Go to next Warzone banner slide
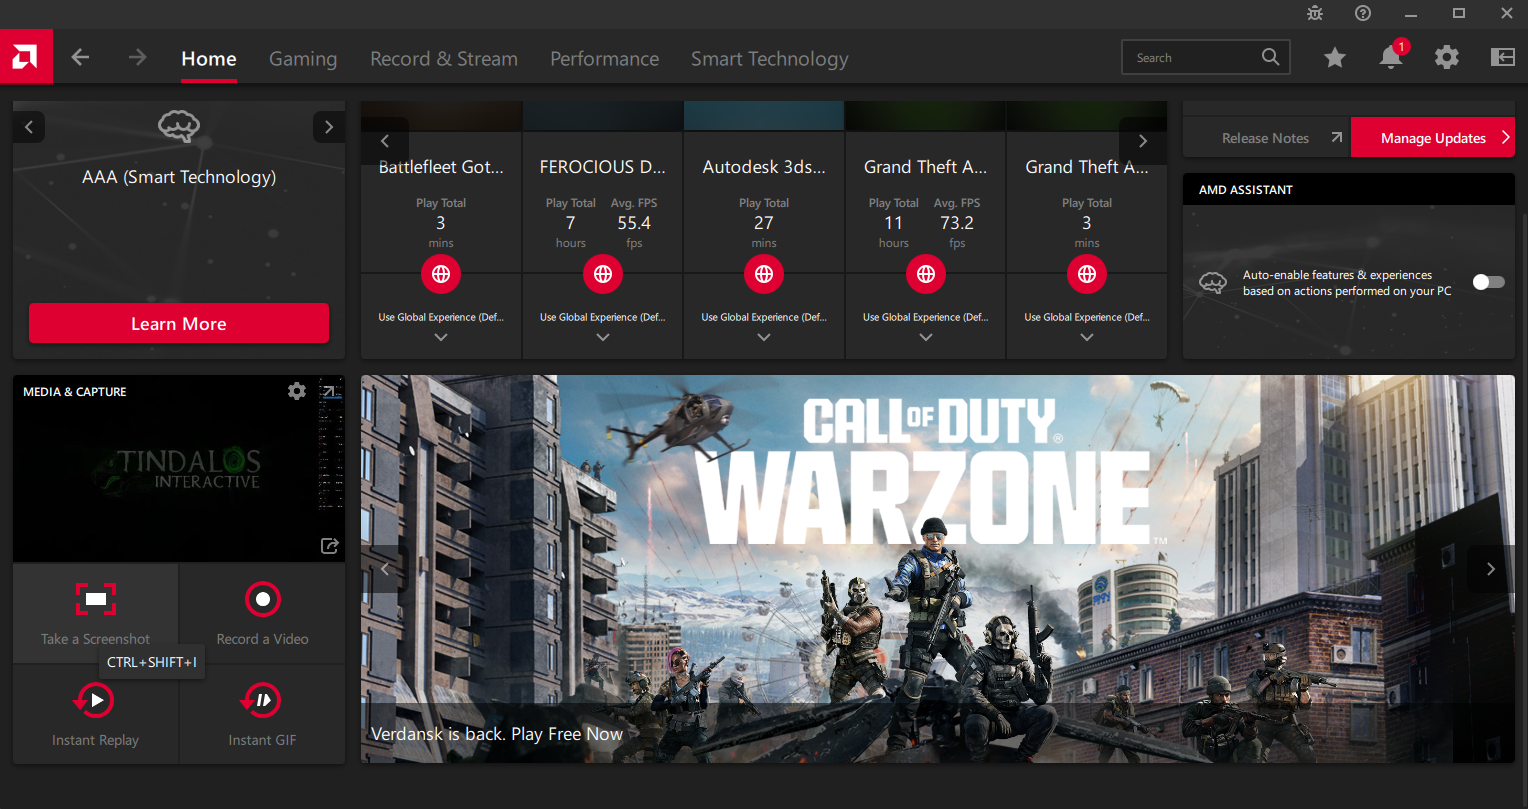This screenshot has height=809, width=1528. (1491, 569)
